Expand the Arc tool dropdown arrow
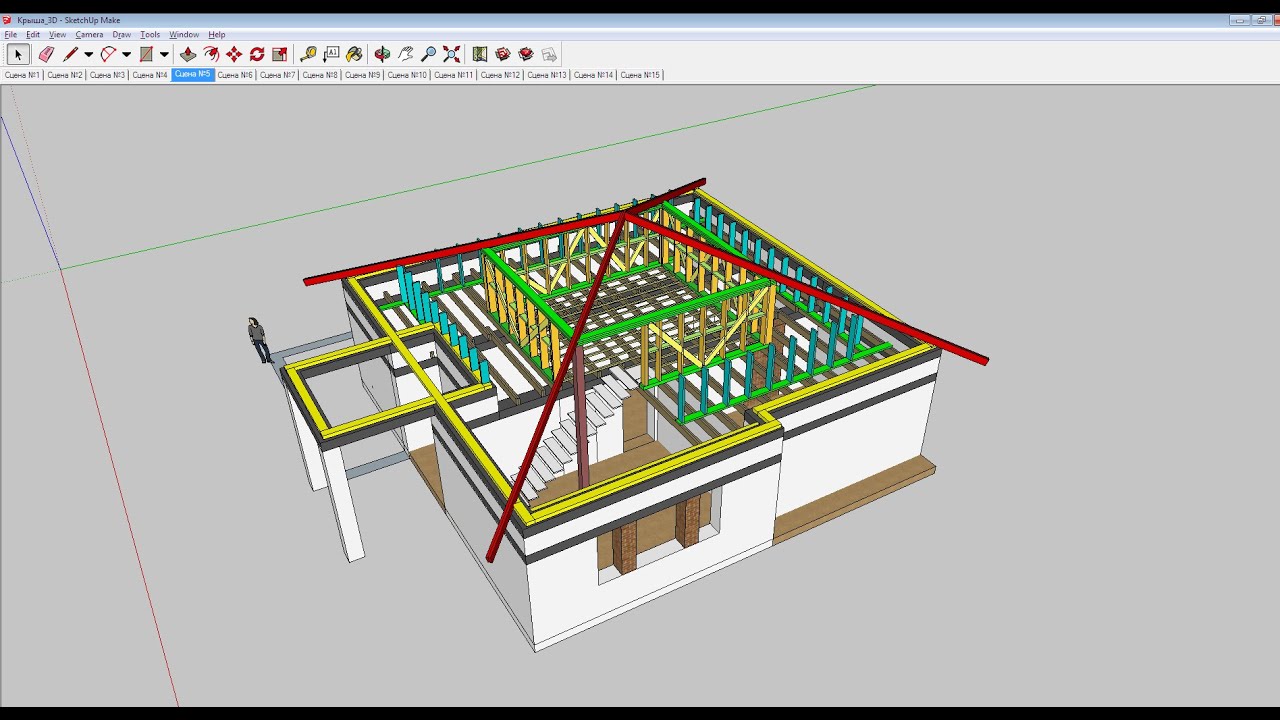 click(x=126, y=54)
